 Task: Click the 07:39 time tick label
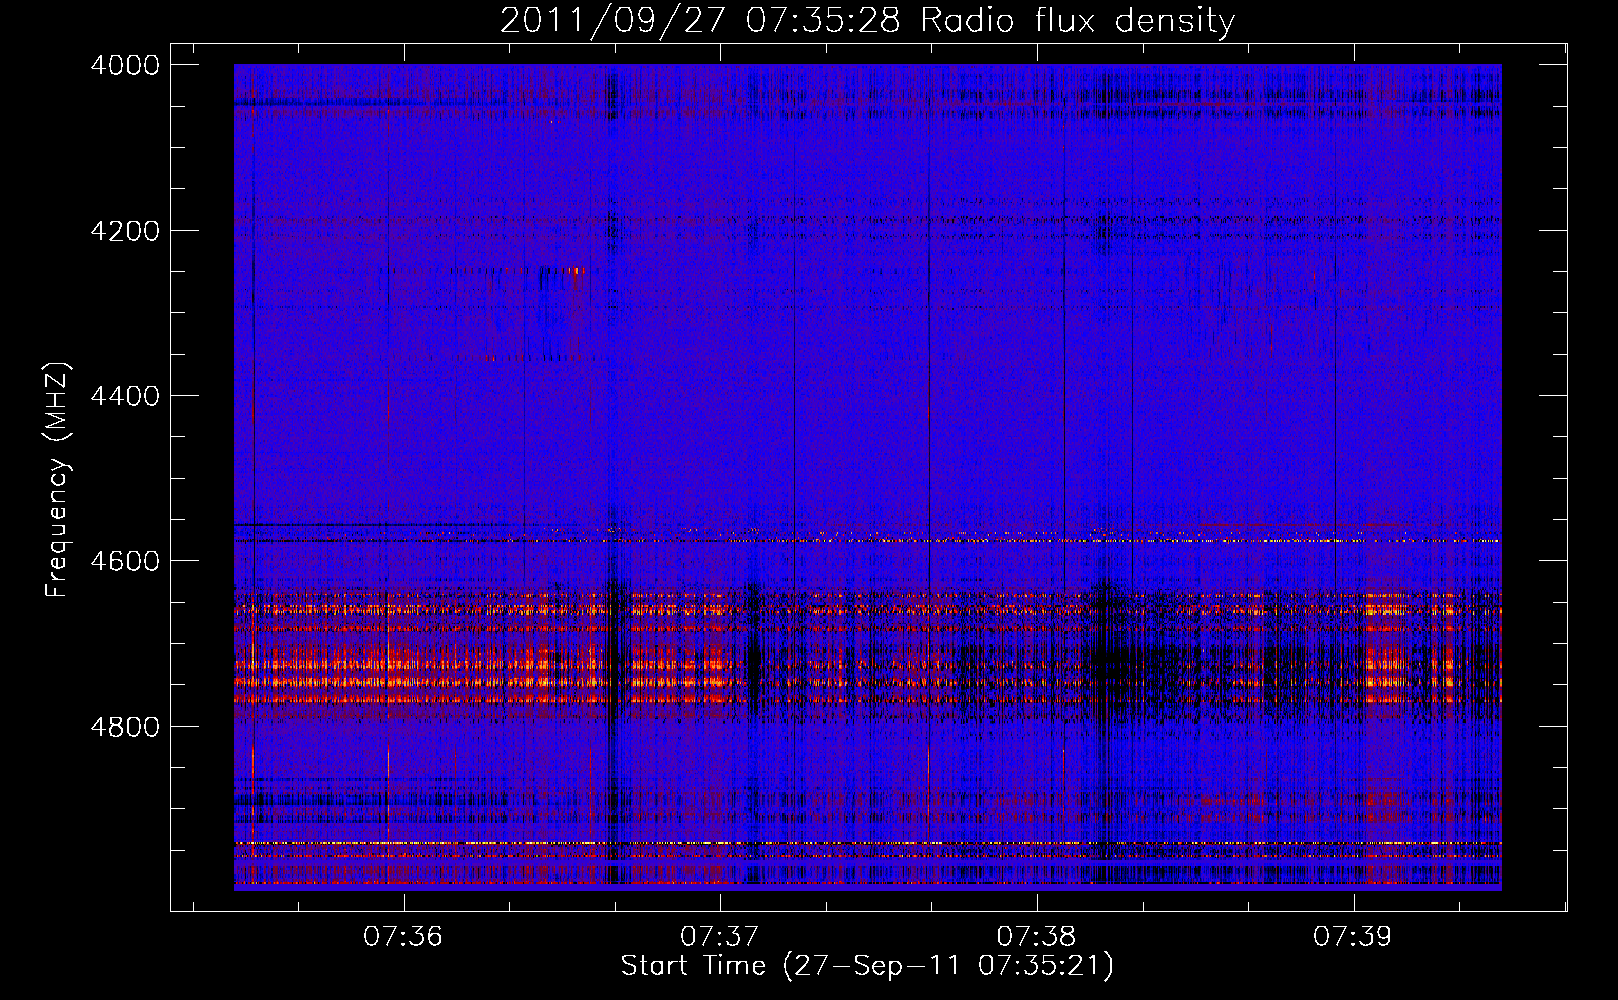[x=1353, y=937]
